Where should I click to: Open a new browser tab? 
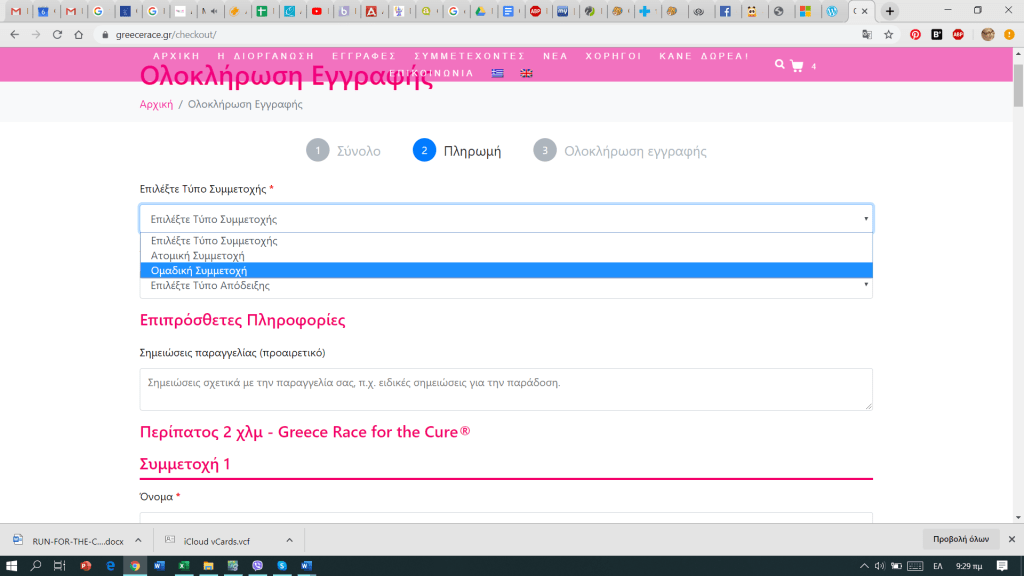click(x=890, y=11)
